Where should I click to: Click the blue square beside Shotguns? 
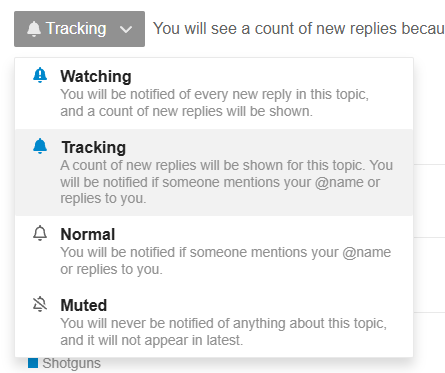coord(33,363)
